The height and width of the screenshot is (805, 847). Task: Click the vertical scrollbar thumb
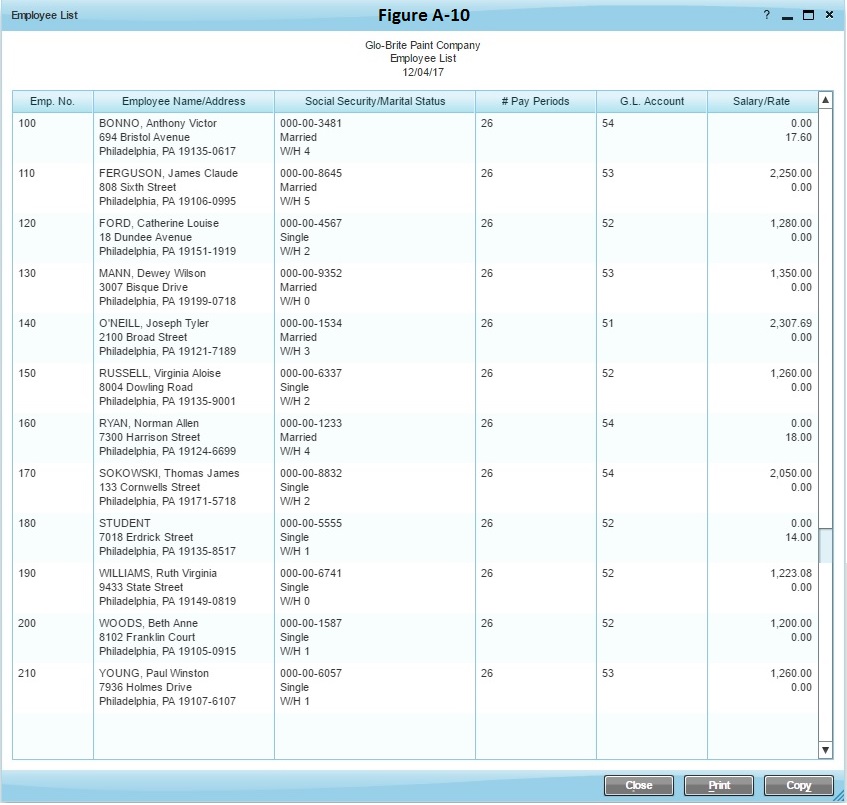(x=825, y=546)
